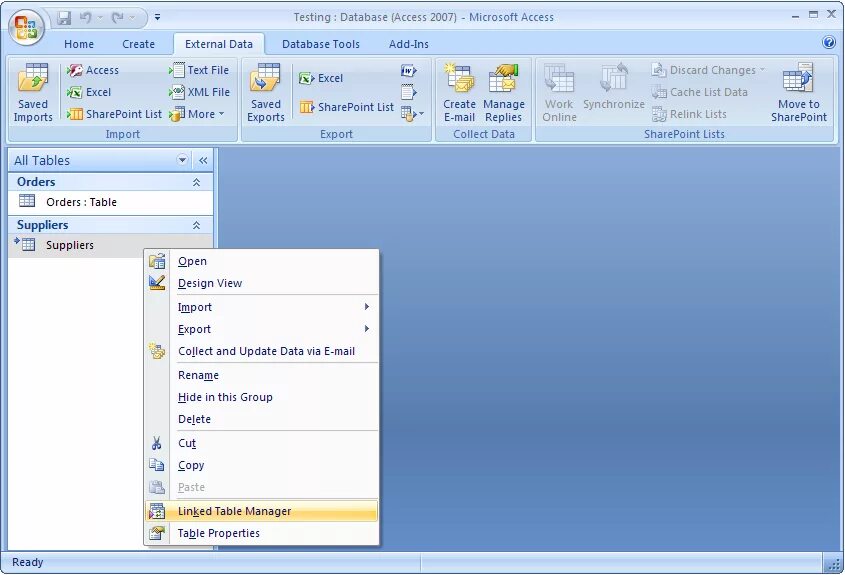
Task: Switch to the Create tab
Action: tap(138, 44)
